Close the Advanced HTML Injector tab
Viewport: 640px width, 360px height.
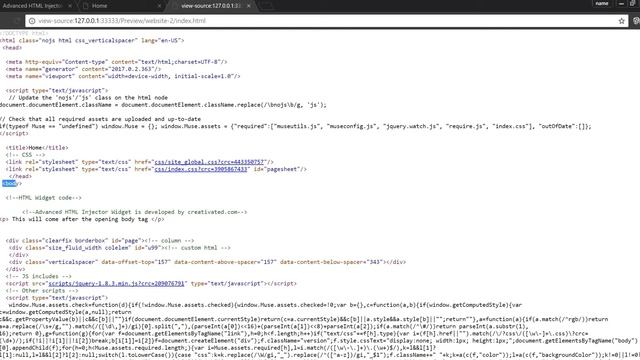70,6
